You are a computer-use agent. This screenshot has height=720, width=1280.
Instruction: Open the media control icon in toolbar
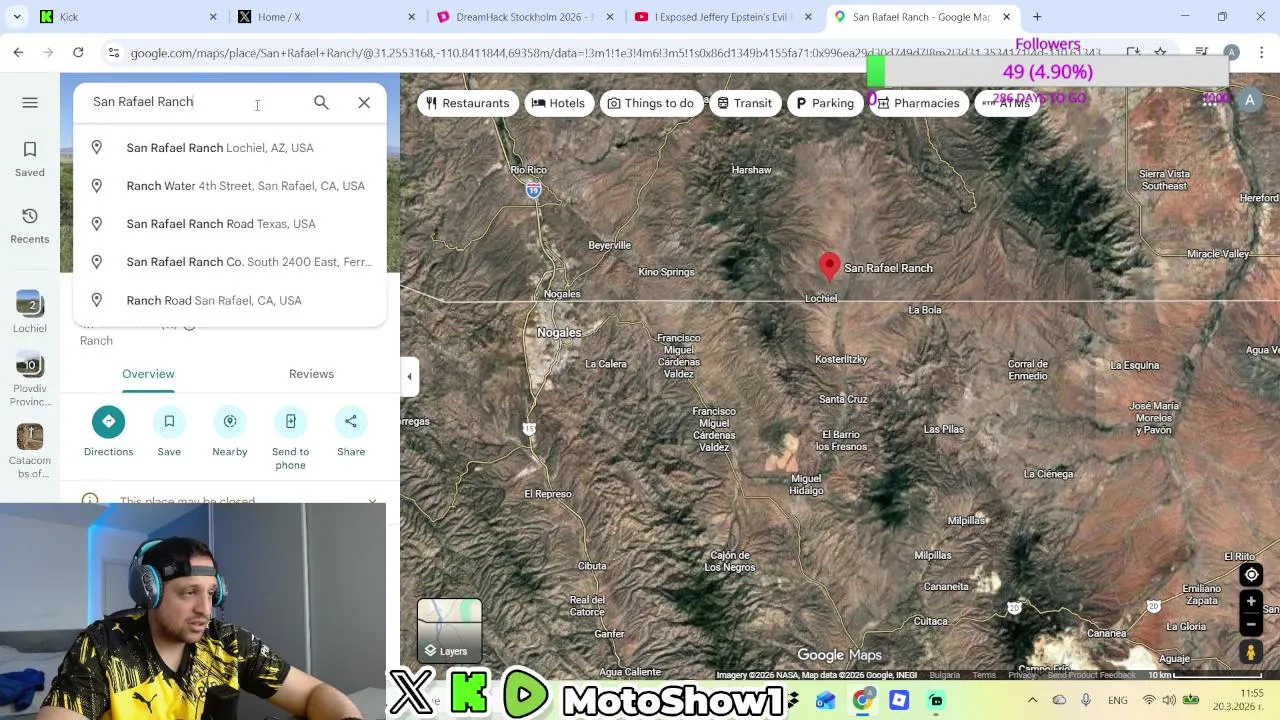(1202, 52)
